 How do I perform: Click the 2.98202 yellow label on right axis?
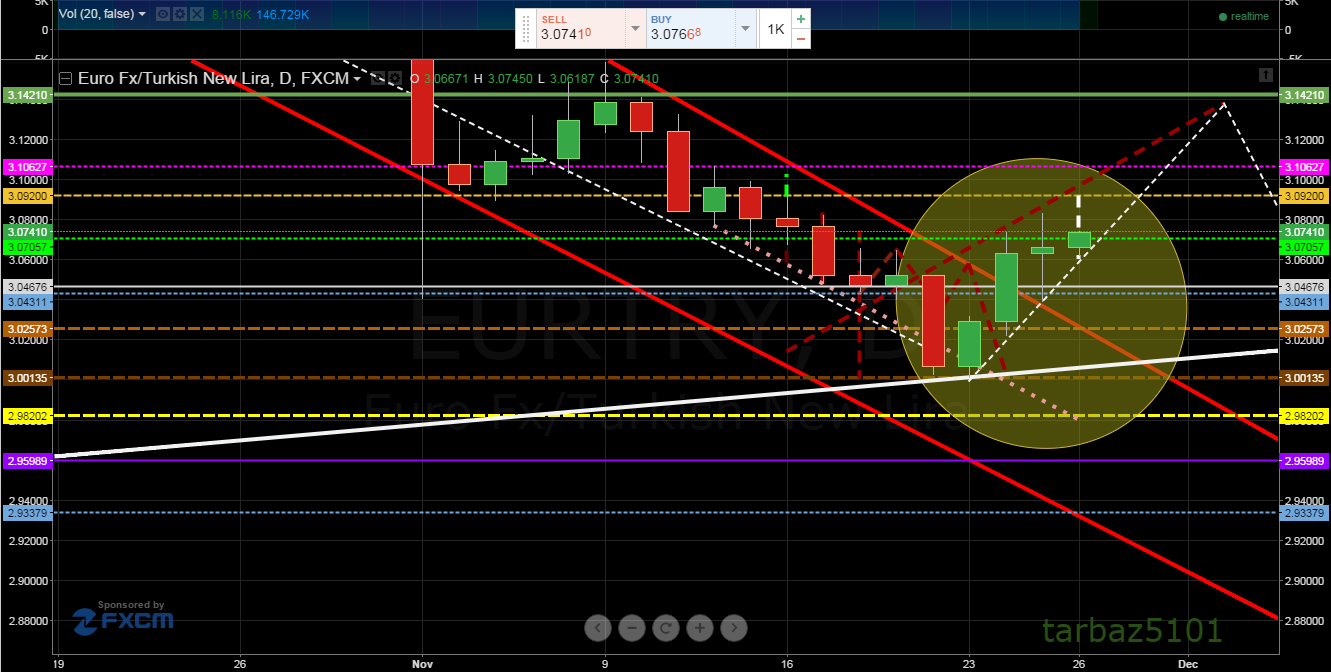tap(1304, 415)
